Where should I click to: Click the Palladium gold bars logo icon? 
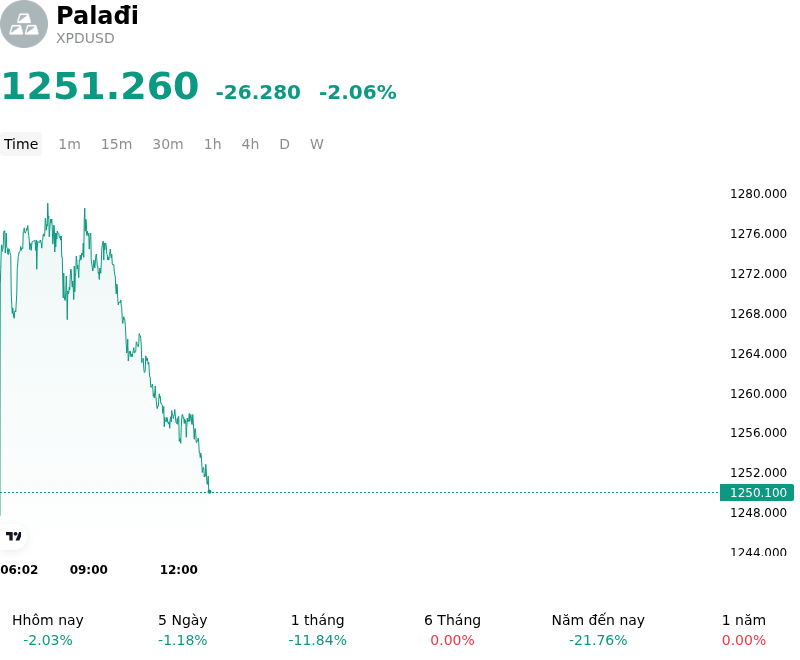tap(23, 24)
